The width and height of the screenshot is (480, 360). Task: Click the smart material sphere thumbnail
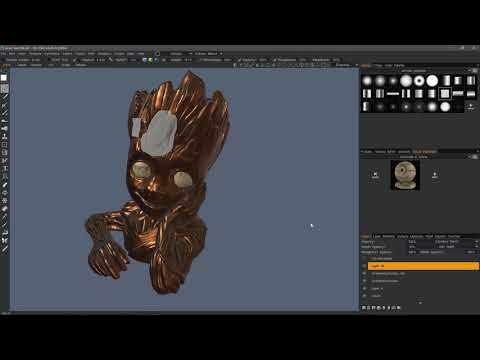pyautogui.click(x=405, y=175)
